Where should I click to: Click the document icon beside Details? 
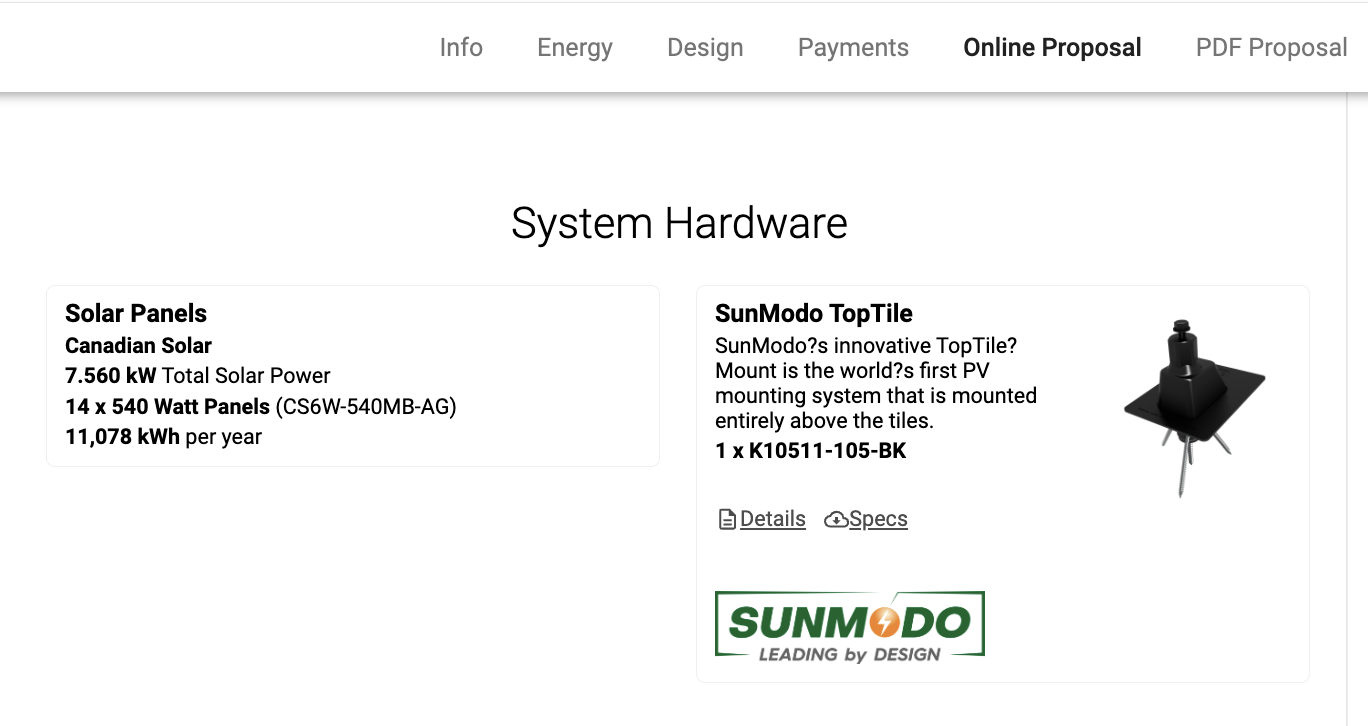725,518
